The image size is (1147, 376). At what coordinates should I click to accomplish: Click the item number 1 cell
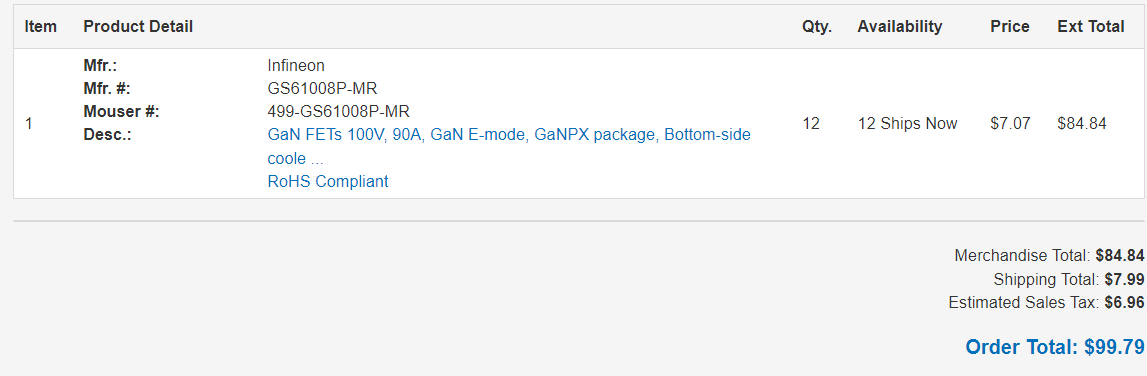pyautogui.click(x=29, y=124)
